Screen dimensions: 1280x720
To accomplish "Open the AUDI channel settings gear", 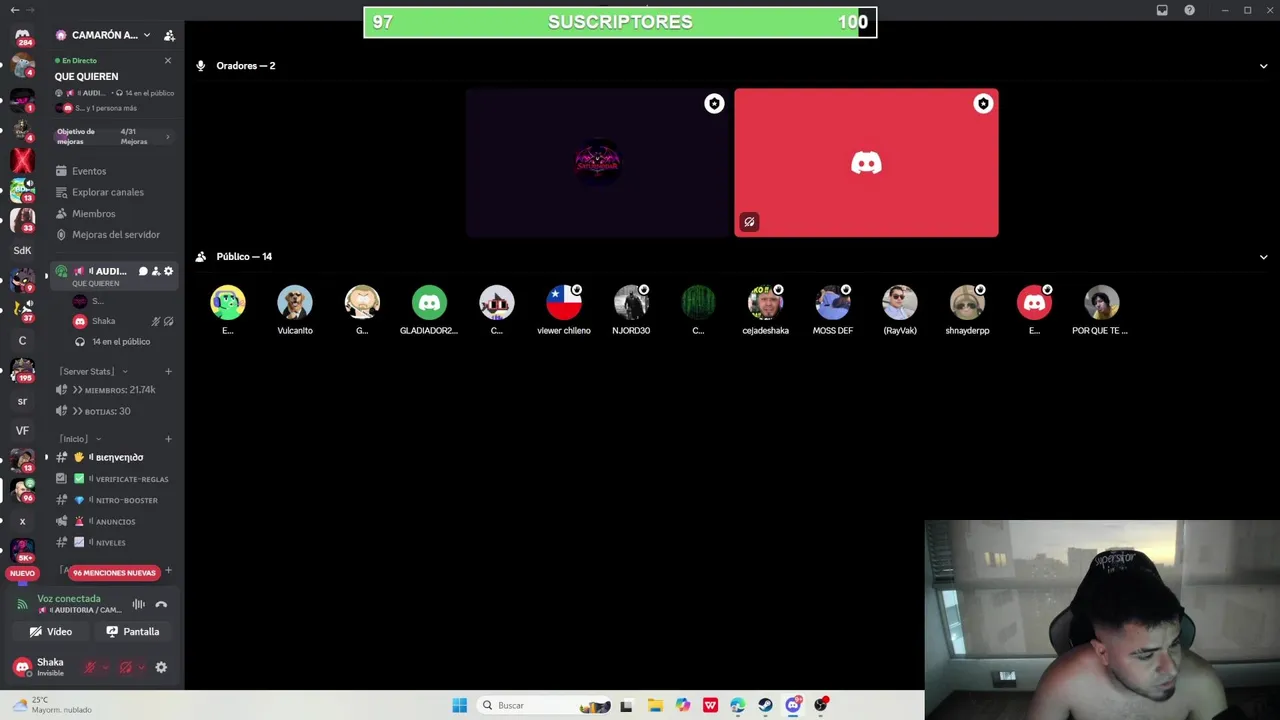I will pos(168,271).
